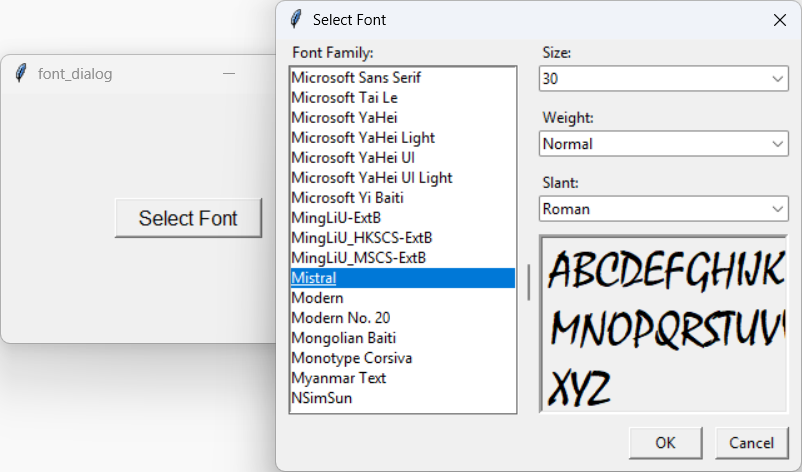Click the Weight field showing Normal
The image size is (802, 472).
663,144
